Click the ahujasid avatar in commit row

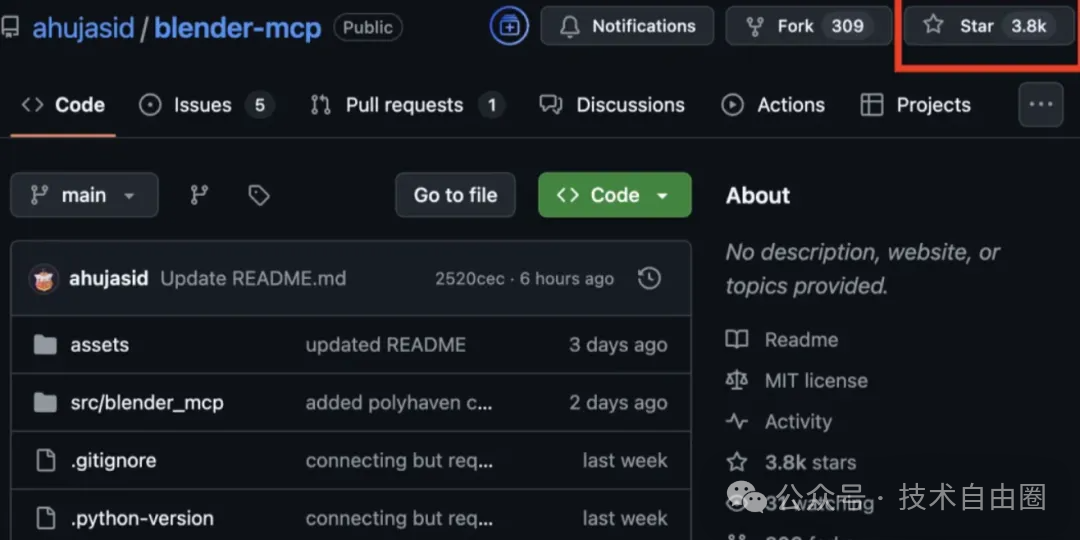[44, 279]
